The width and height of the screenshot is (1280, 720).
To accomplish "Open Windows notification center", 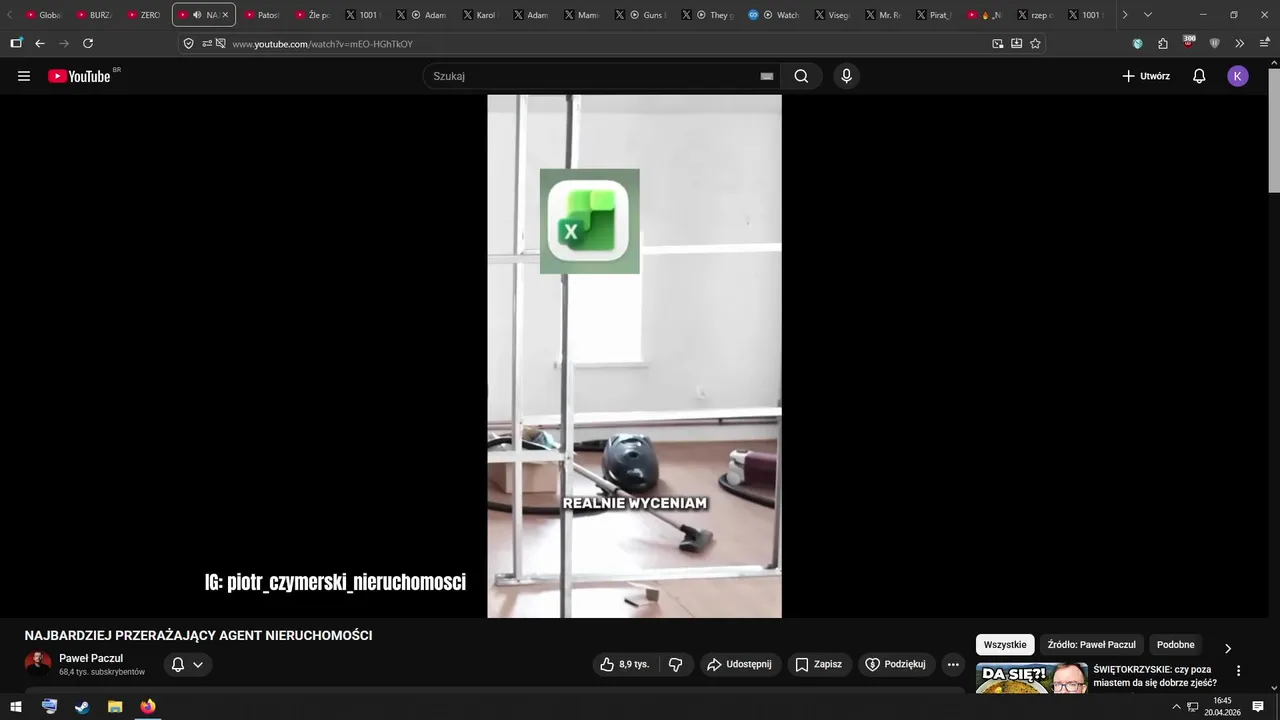I will (x=1258, y=707).
